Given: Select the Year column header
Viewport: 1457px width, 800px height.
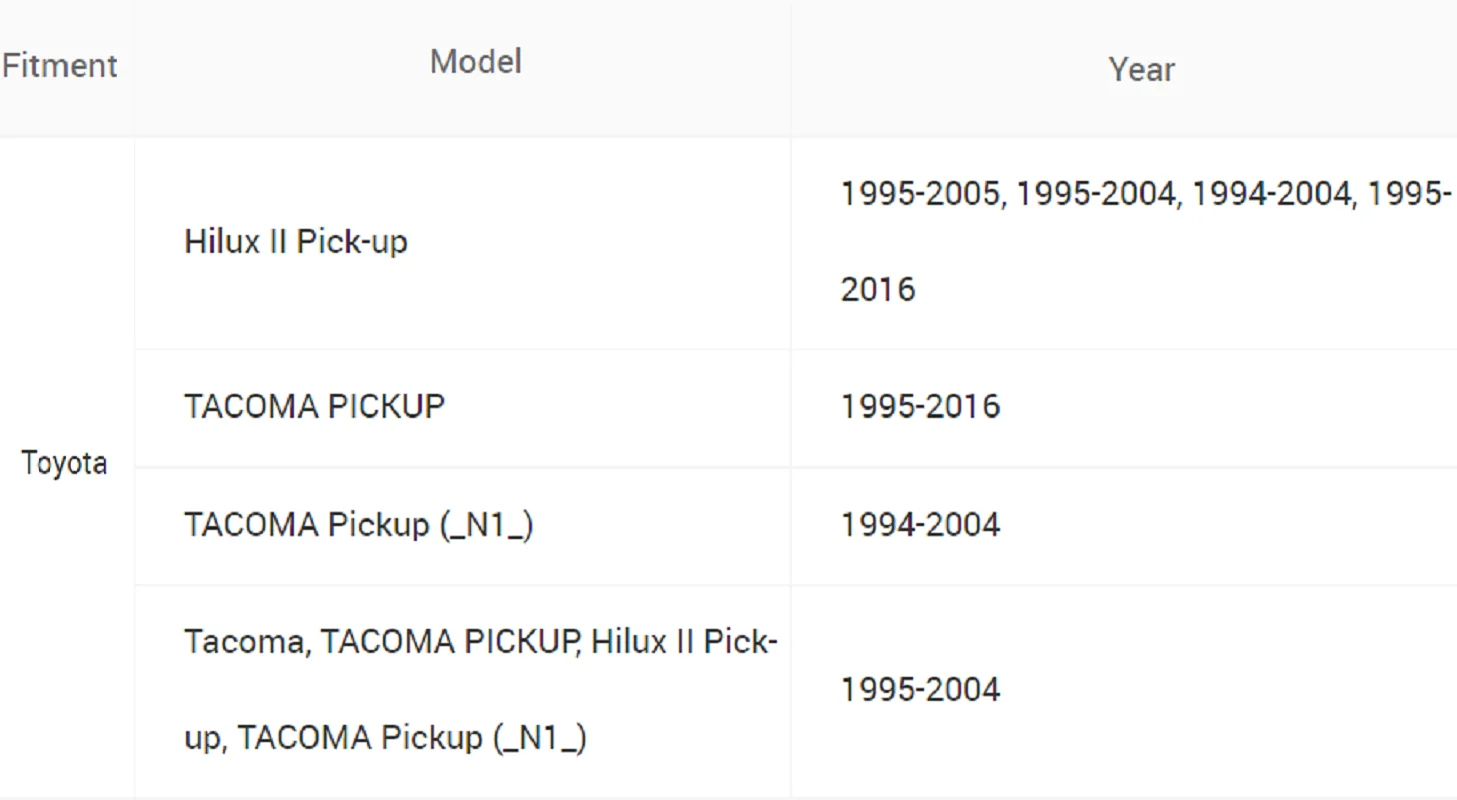Looking at the screenshot, I should click(x=1141, y=70).
